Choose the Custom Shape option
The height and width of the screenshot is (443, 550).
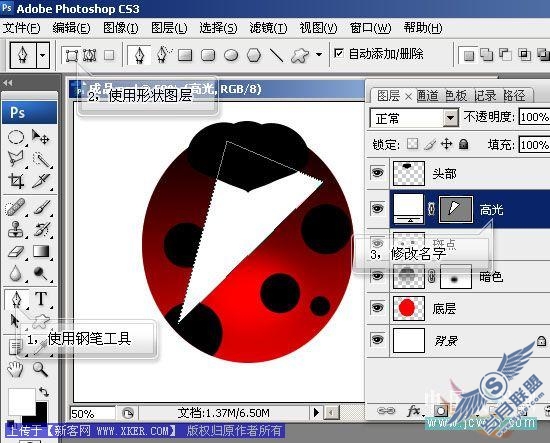tap(300, 55)
